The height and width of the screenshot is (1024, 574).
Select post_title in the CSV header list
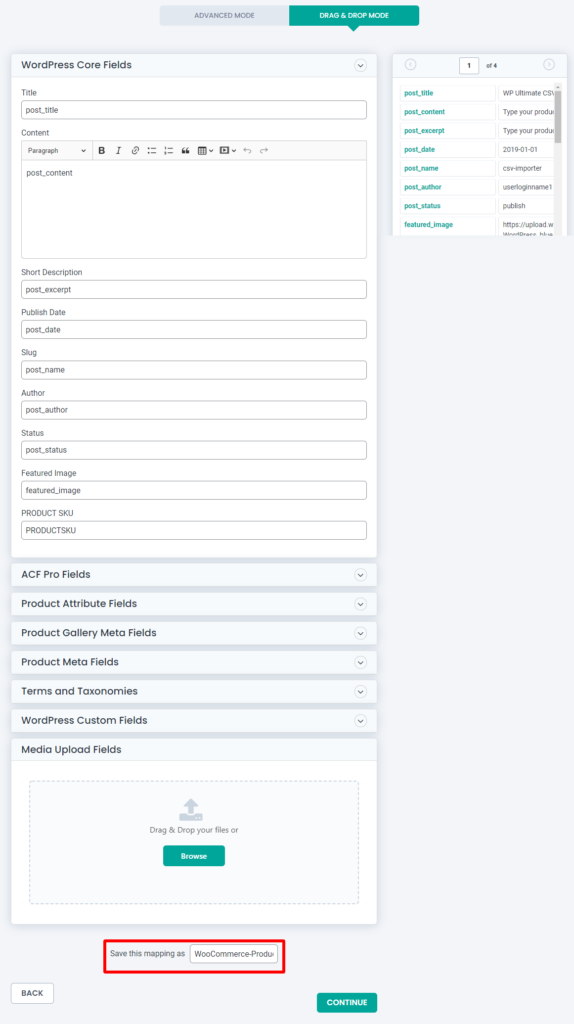coord(448,93)
